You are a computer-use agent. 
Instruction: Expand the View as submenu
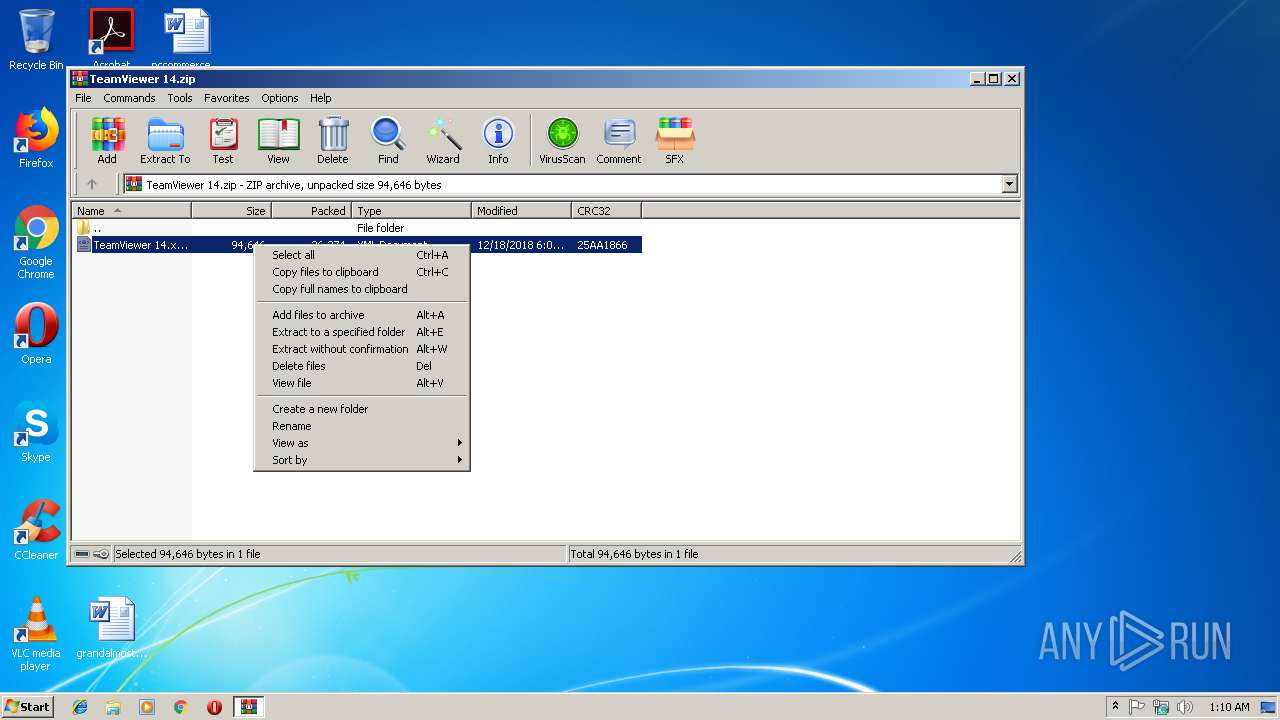click(362, 443)
